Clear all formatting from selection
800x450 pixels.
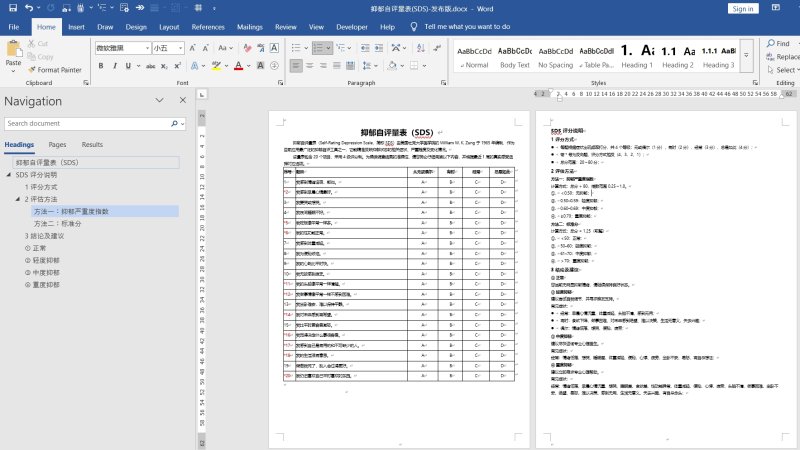point(247,48)
